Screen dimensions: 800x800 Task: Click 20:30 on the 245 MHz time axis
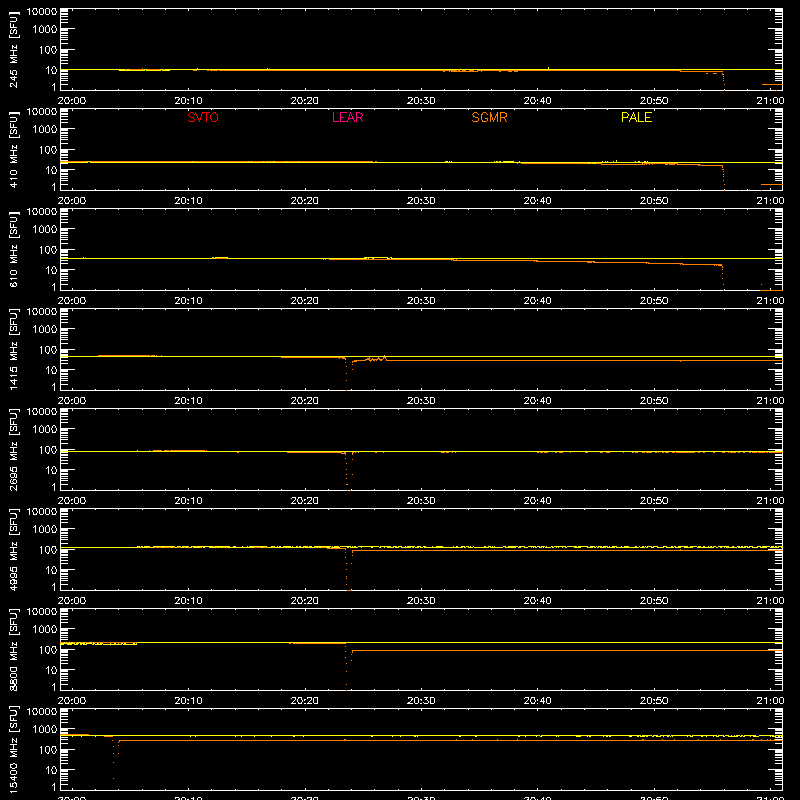421,101
